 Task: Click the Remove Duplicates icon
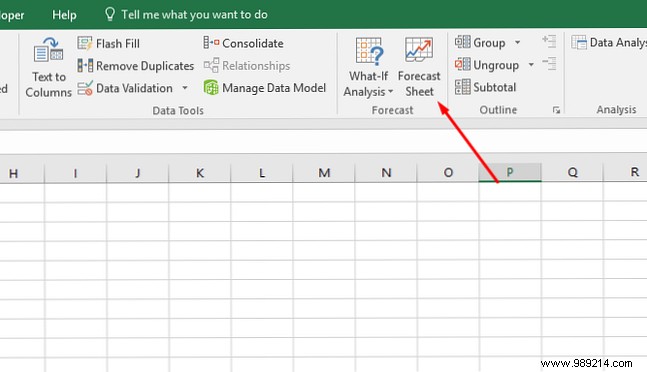(85, 66)
